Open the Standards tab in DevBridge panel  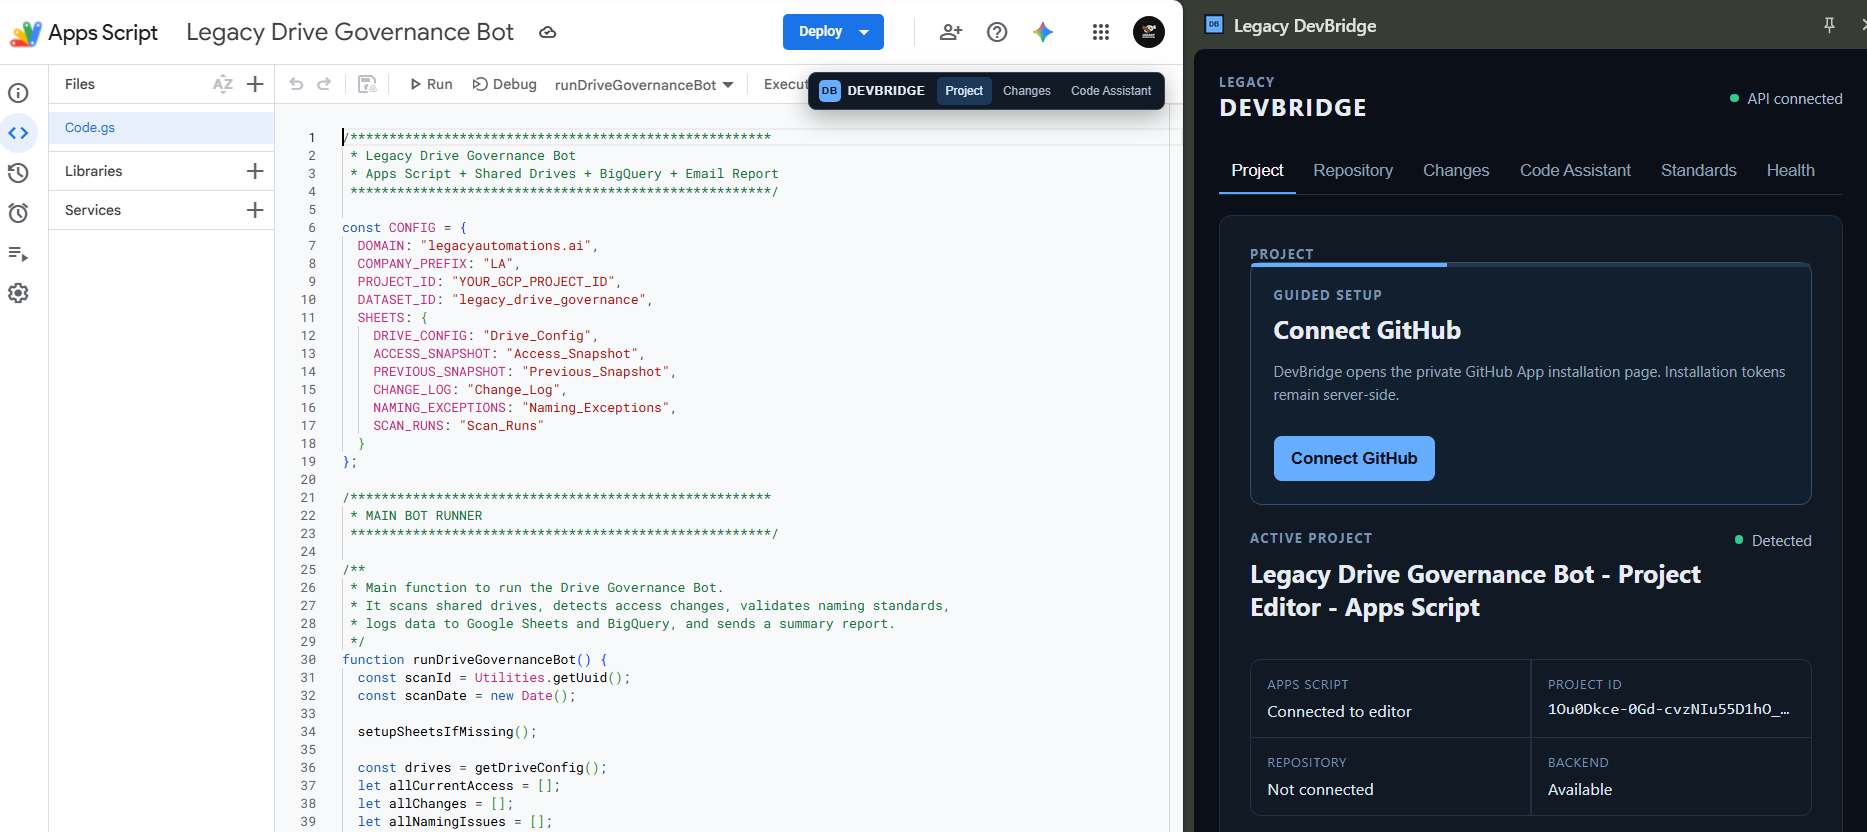click(x=1698, y=170)
